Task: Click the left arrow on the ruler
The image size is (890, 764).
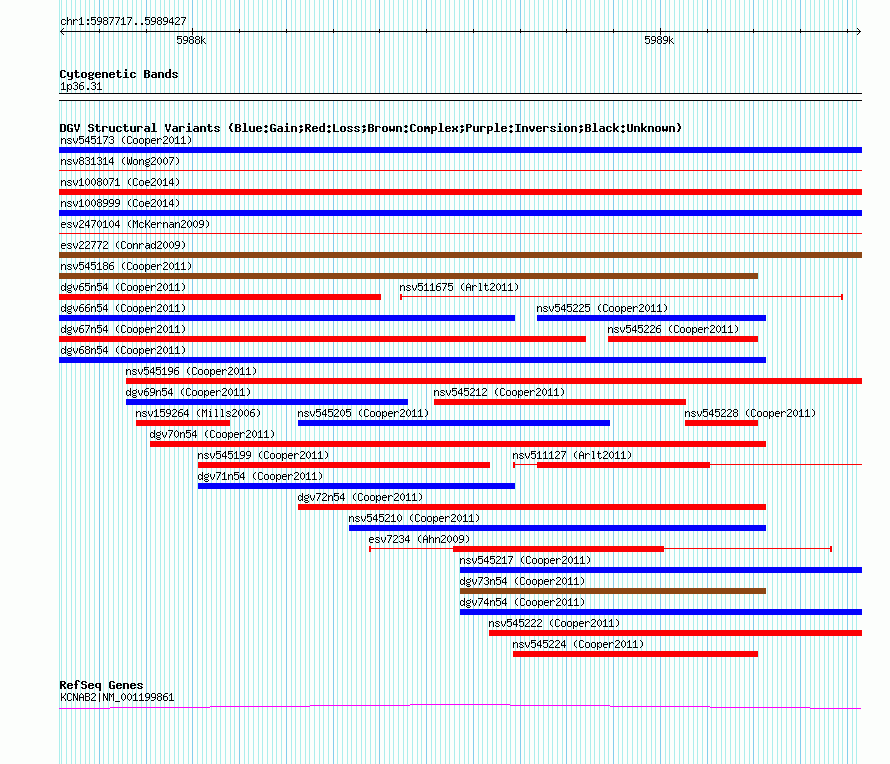Action: pyautogui.click(x=62, y=32)
